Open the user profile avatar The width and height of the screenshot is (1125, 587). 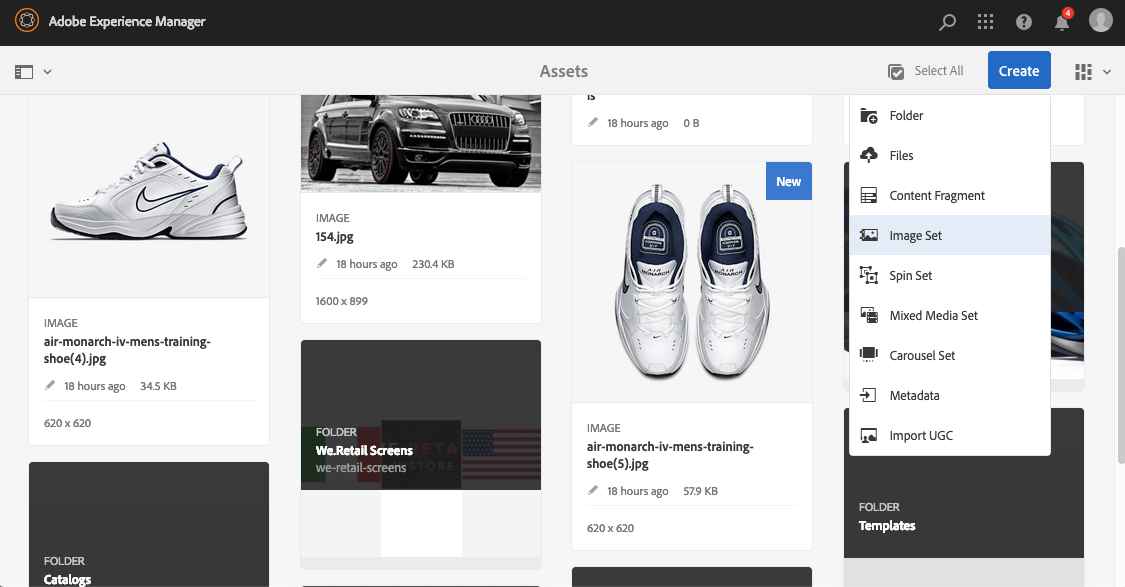[1101, 20]
